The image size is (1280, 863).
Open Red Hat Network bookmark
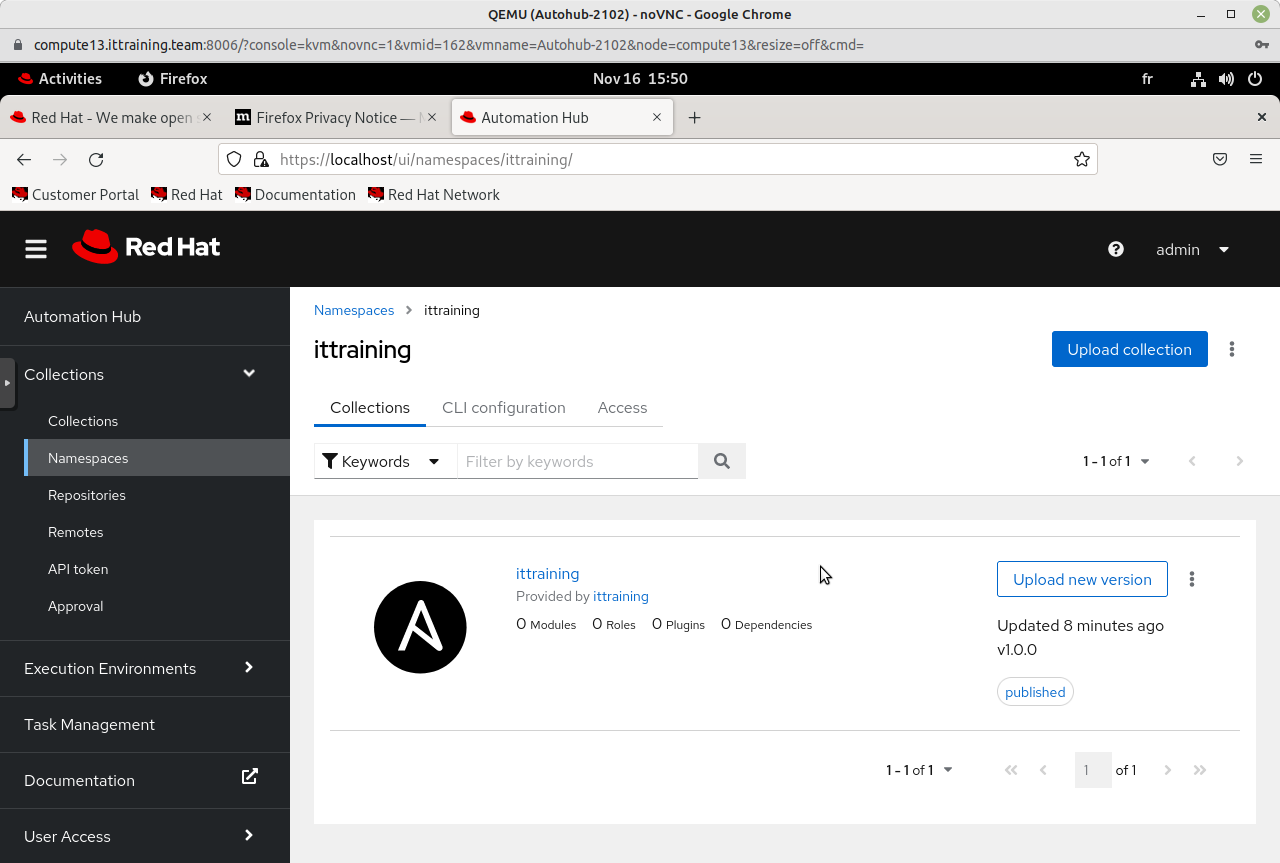434,195
